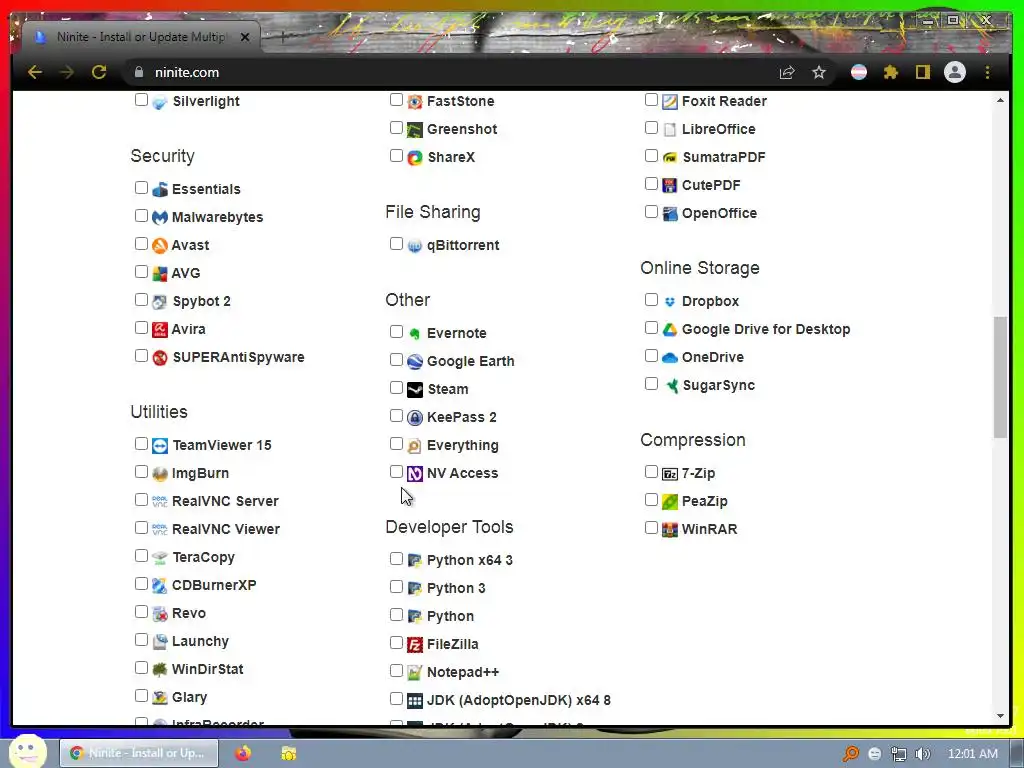The width and height of the screenshot is (1024, 768).
Task: Close the Ninite browser tab
Action: coord(245,37)
